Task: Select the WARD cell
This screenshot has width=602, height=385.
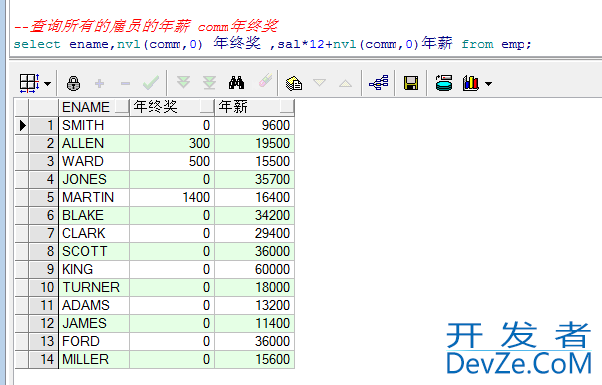Action: pyautogui.click(x=94, y=161)
